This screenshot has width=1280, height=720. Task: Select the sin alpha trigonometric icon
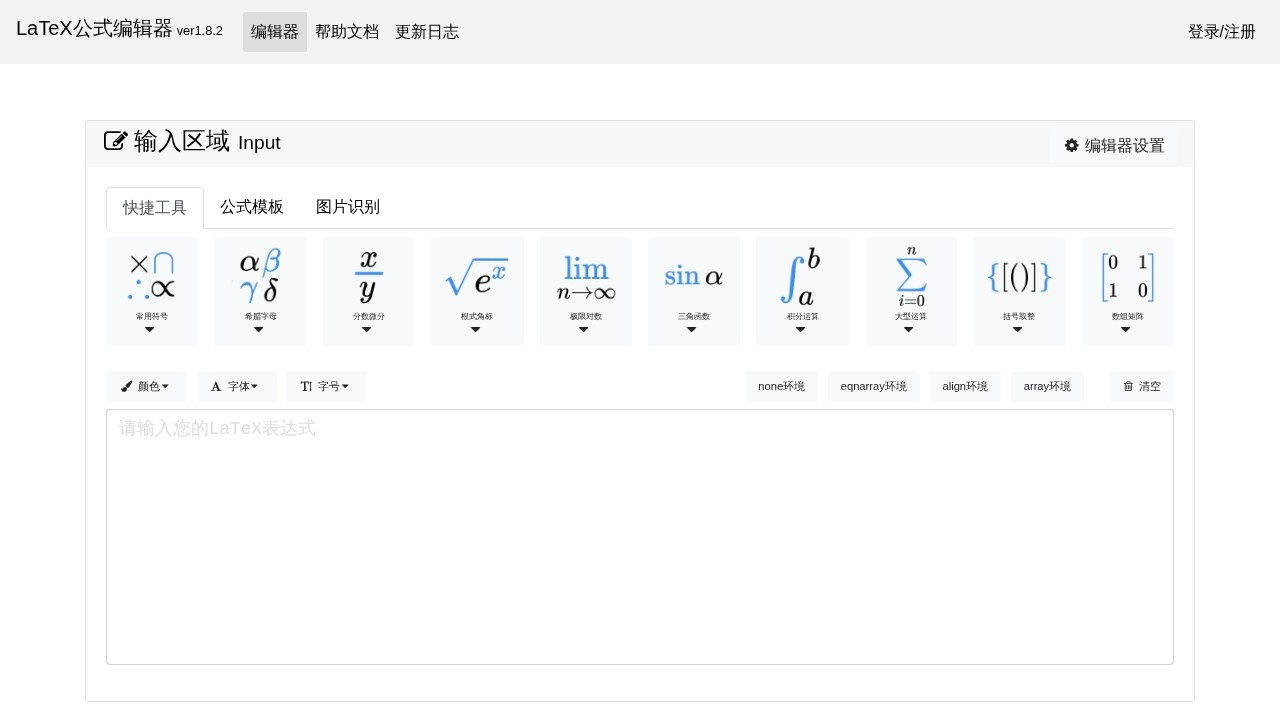(x=693, y=291)
